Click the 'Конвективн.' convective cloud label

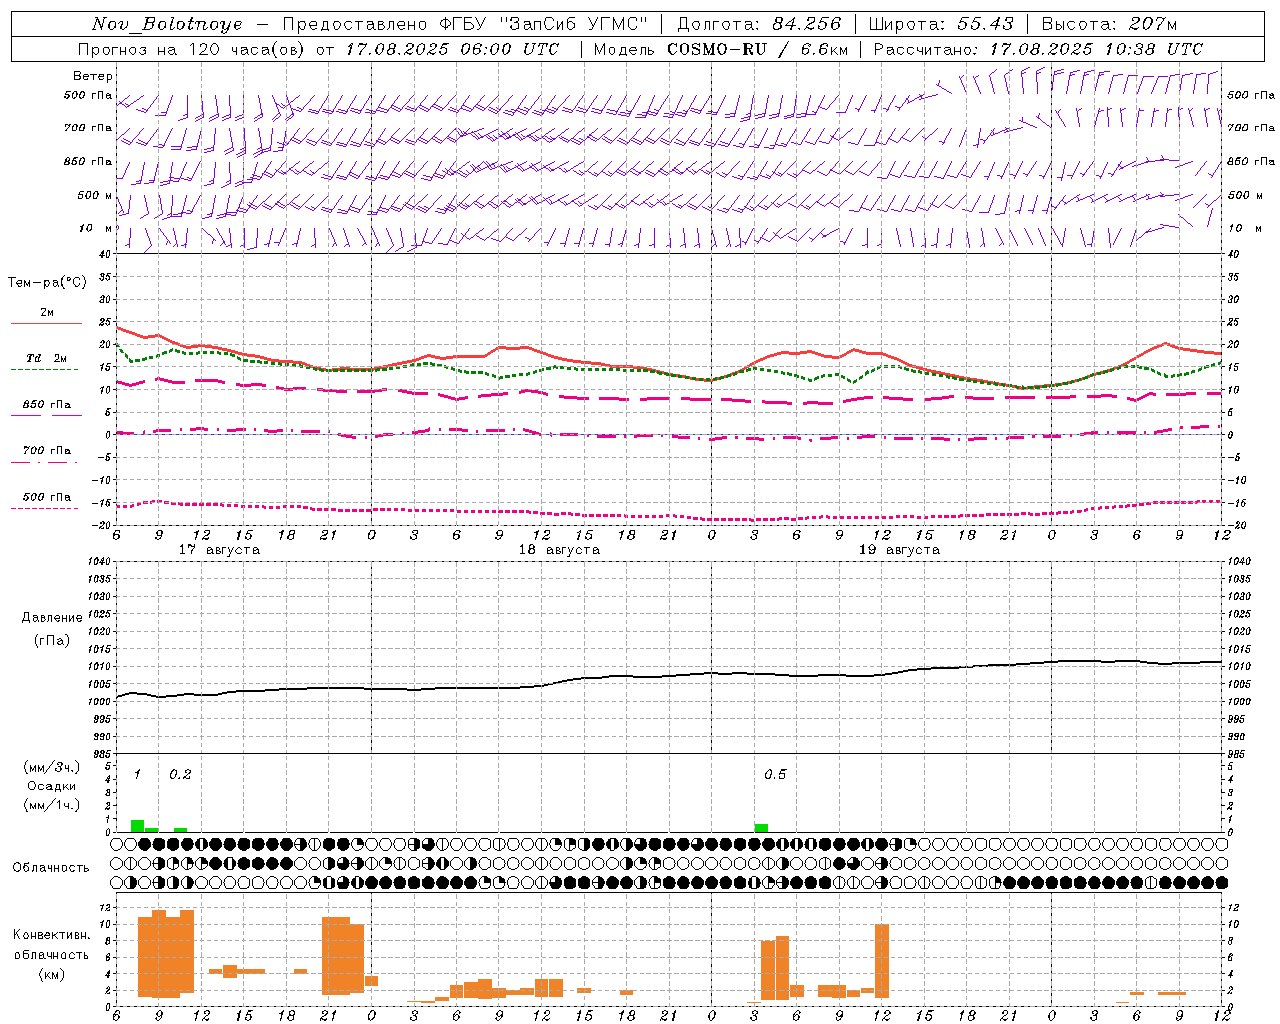(x=52, y=935)
